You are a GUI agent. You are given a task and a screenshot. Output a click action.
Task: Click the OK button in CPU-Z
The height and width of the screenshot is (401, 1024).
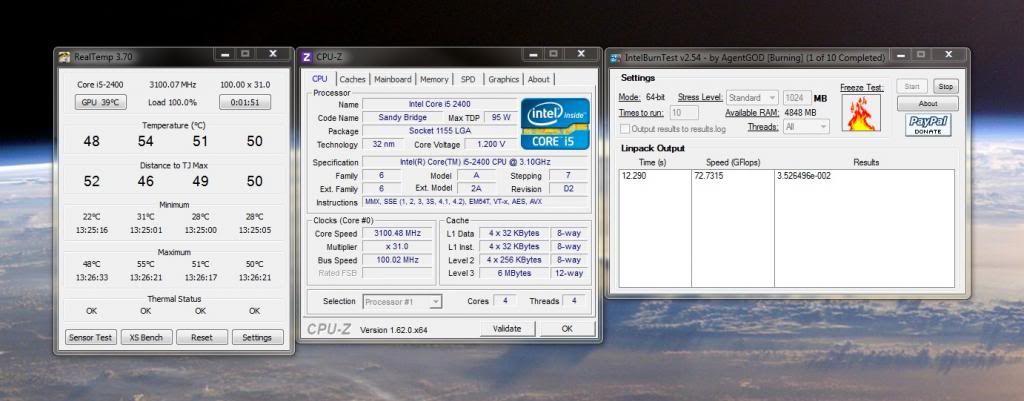coord(567,329)
